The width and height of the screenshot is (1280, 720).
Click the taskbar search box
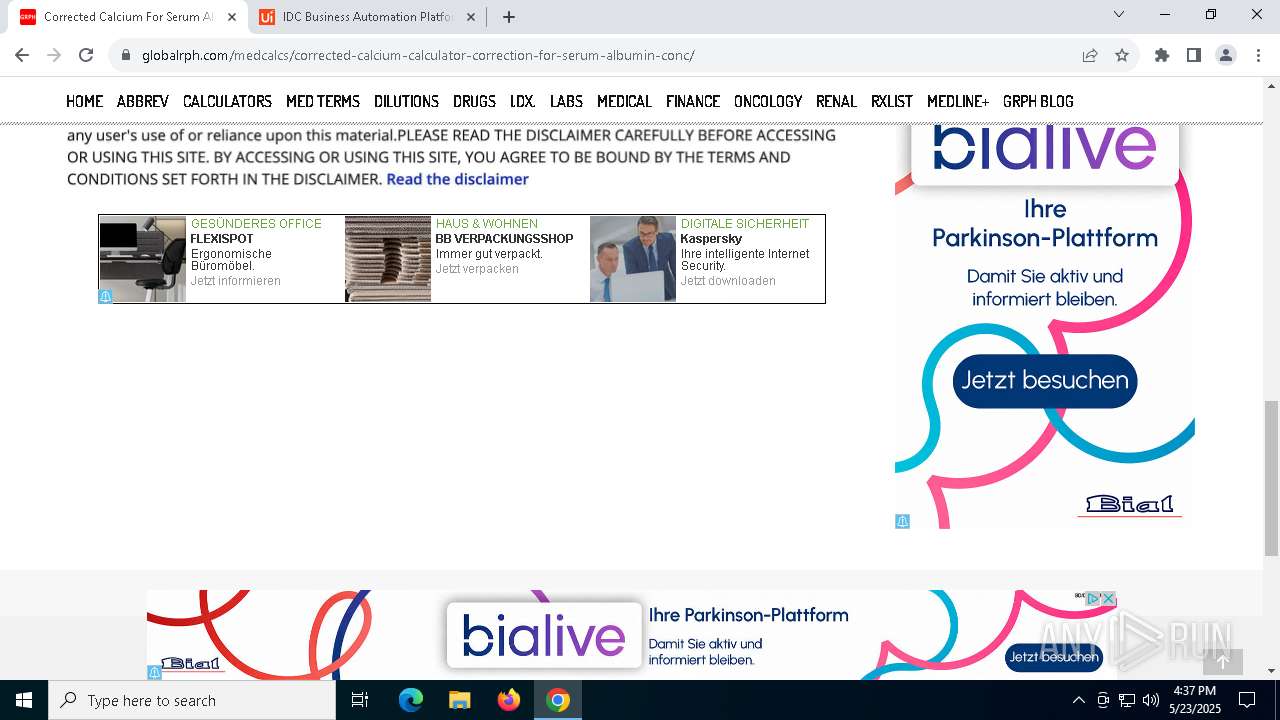(192, 700)
